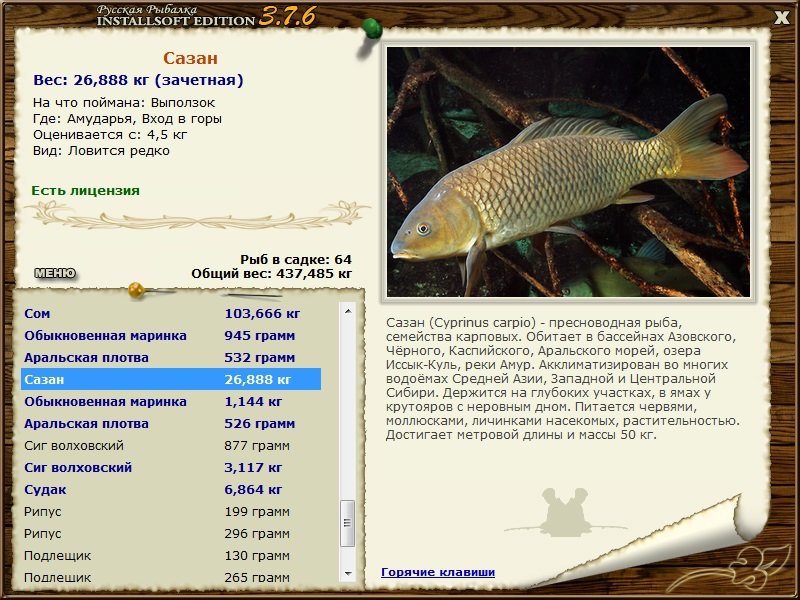This screenshot has width=800, height=600.
Task: Select Аральская плотва 532 грамм entry
Action: click(171, 358)
